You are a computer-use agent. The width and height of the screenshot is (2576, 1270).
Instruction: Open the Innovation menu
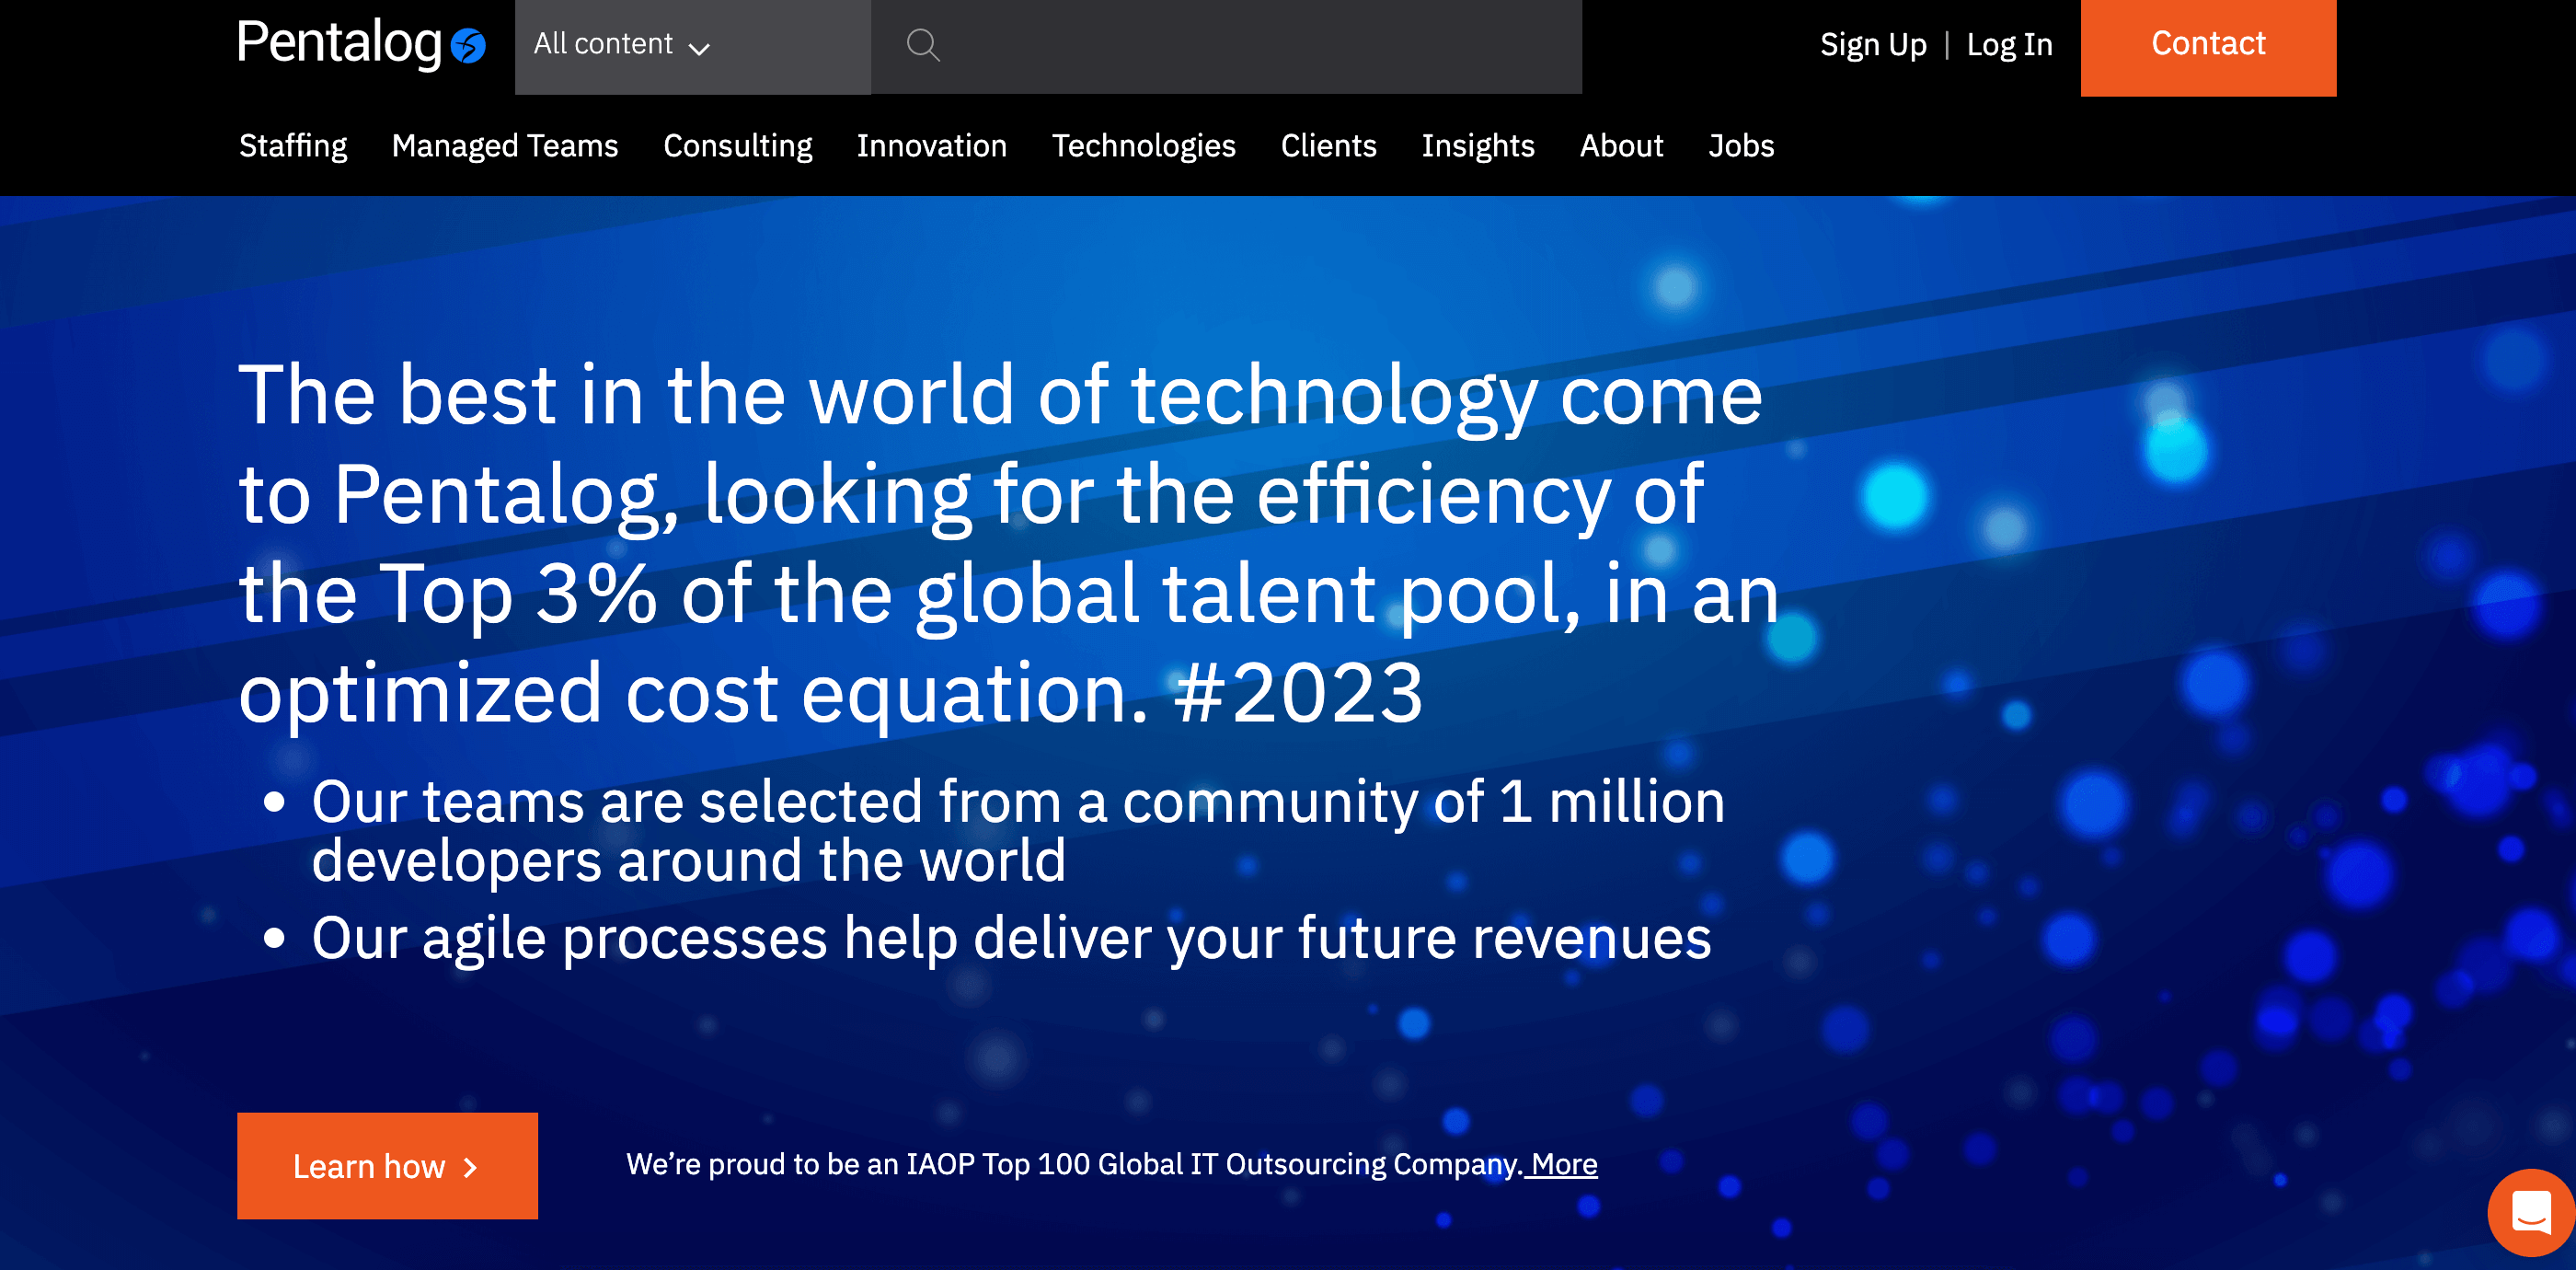(x=931, y=146)
